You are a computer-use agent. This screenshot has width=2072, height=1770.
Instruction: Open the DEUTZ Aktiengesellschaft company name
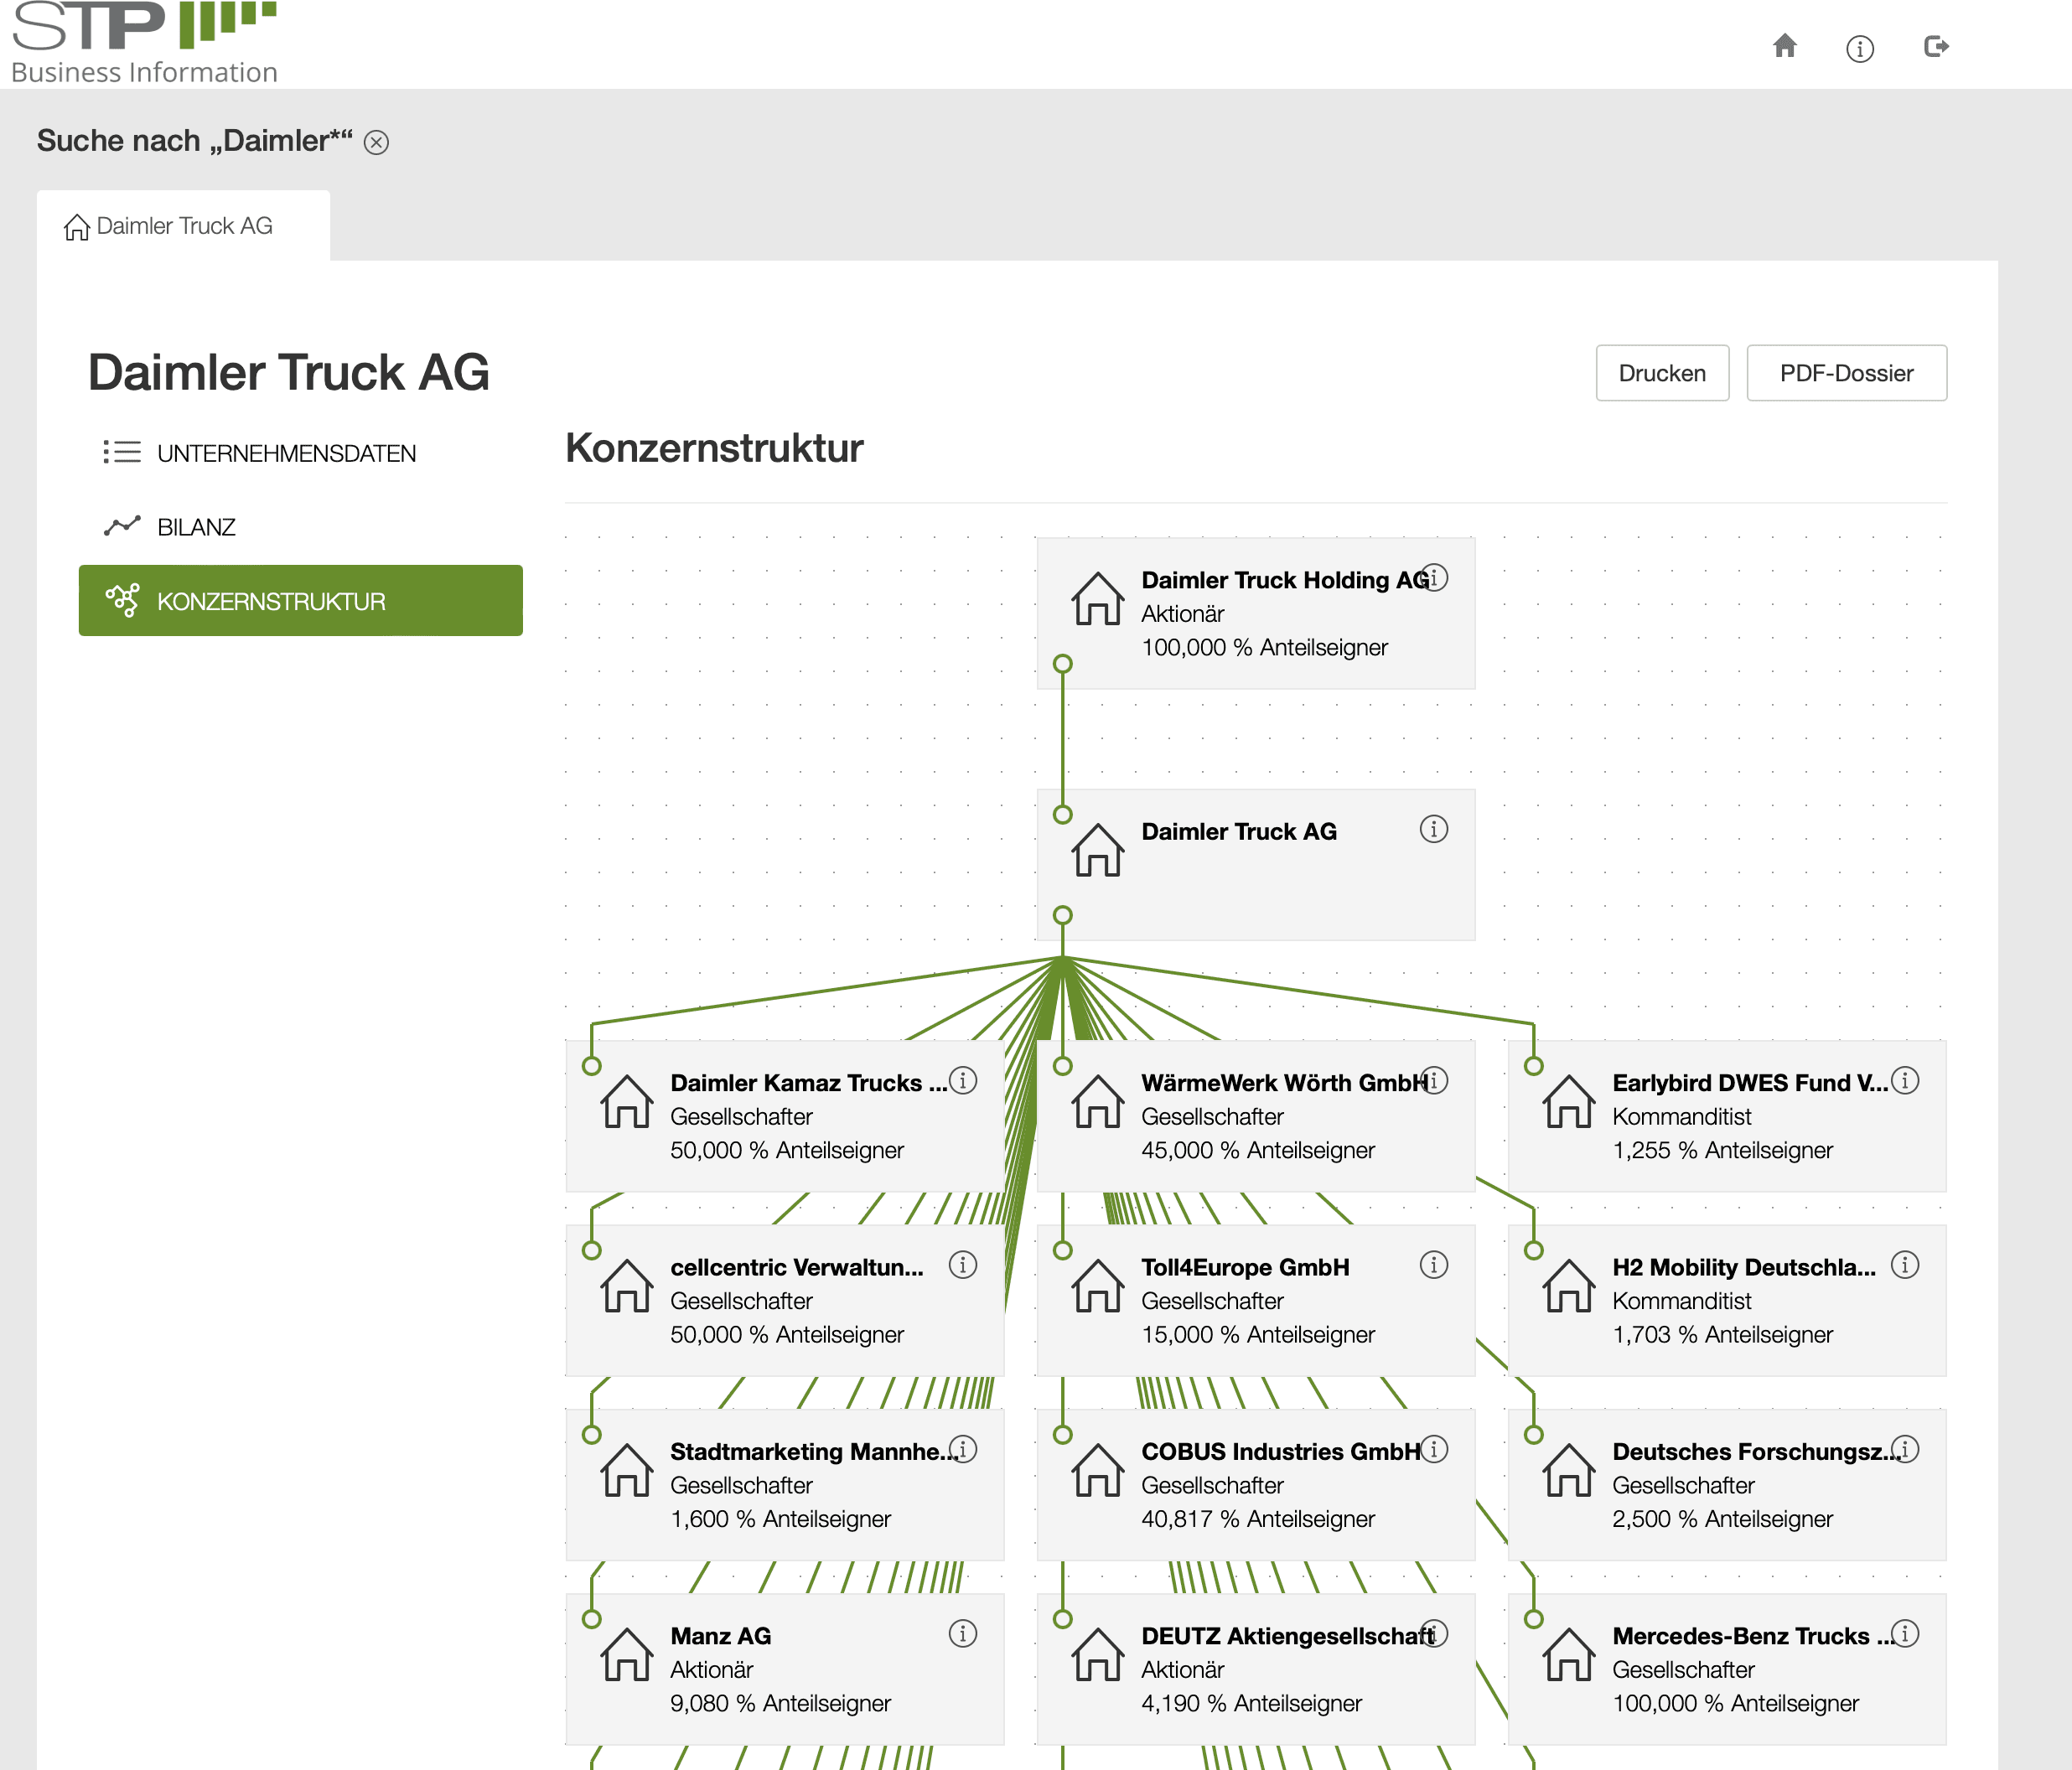click(x=1288, y=1636)
